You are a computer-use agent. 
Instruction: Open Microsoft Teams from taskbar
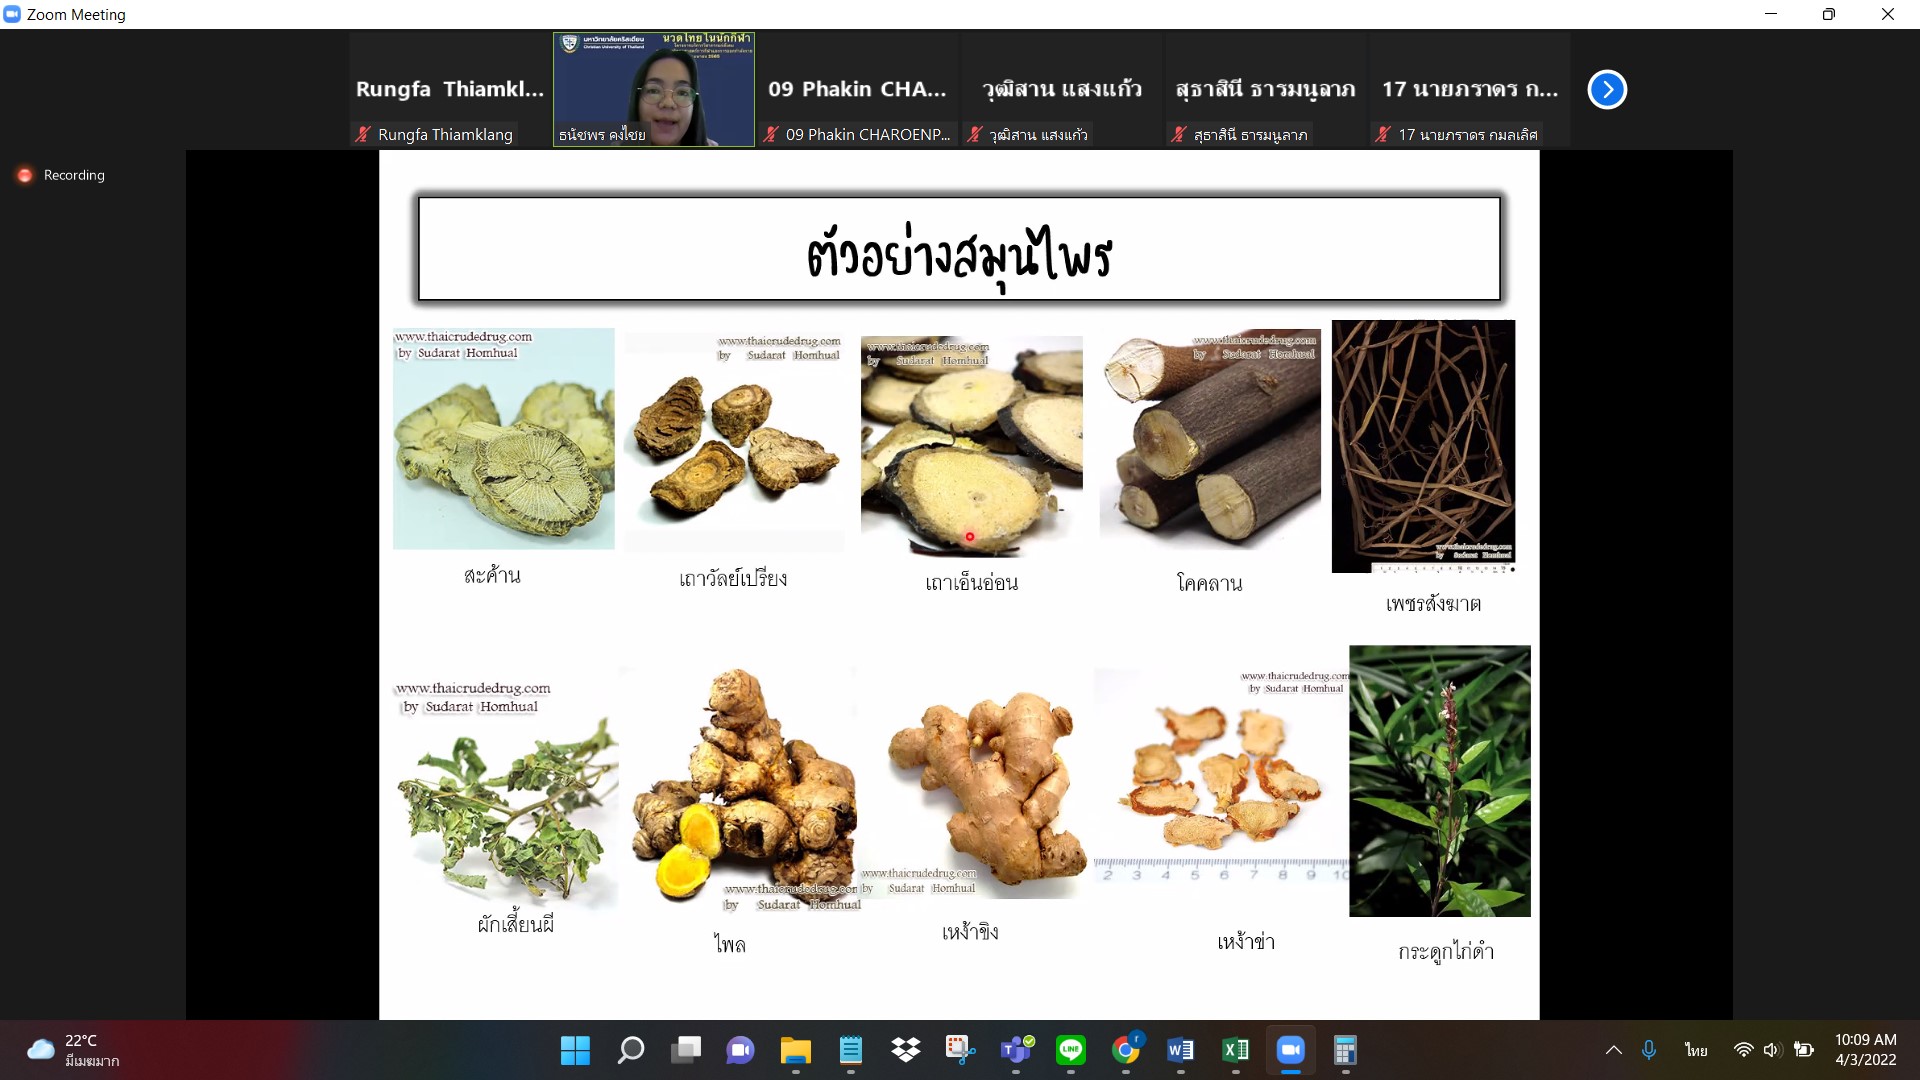[1016, 1050]
